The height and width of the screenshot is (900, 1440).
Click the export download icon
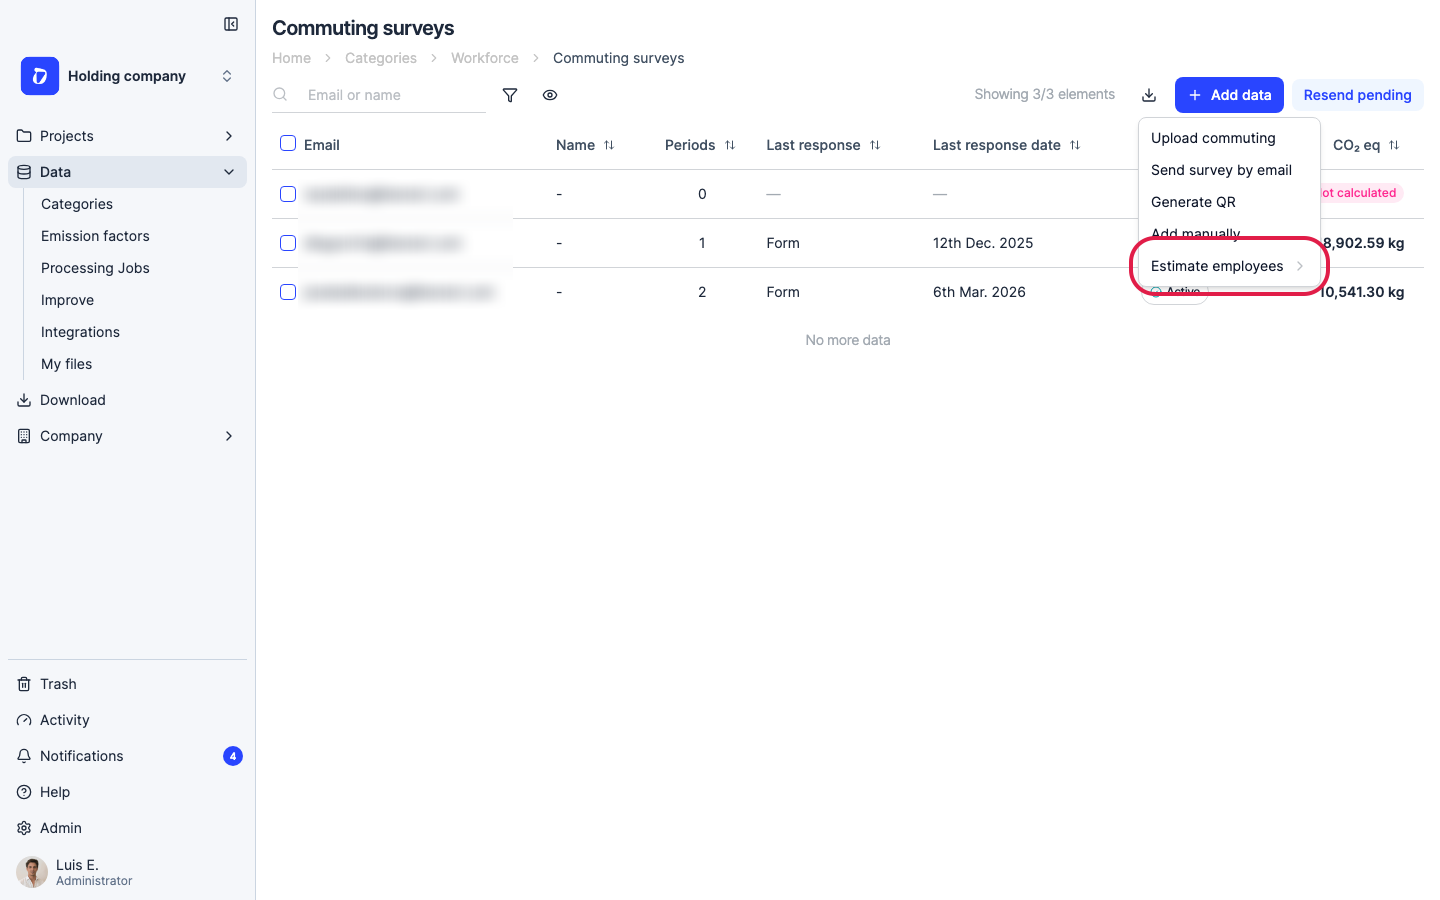[x=1149, y=95]
